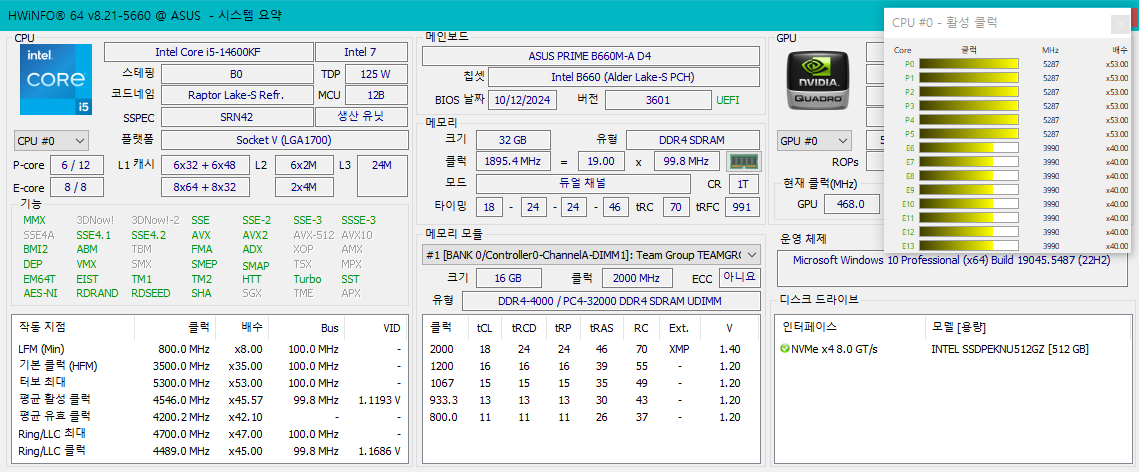Click the 듀얼 채널 mode field
The width and height of the screenshot is (1139, 472).
coord(585,184)
